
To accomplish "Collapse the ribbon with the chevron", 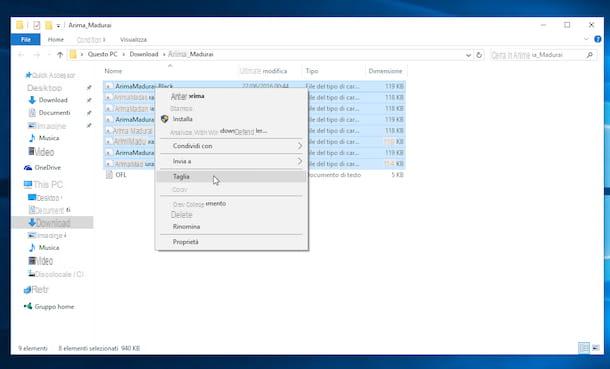I will point(586,39).
